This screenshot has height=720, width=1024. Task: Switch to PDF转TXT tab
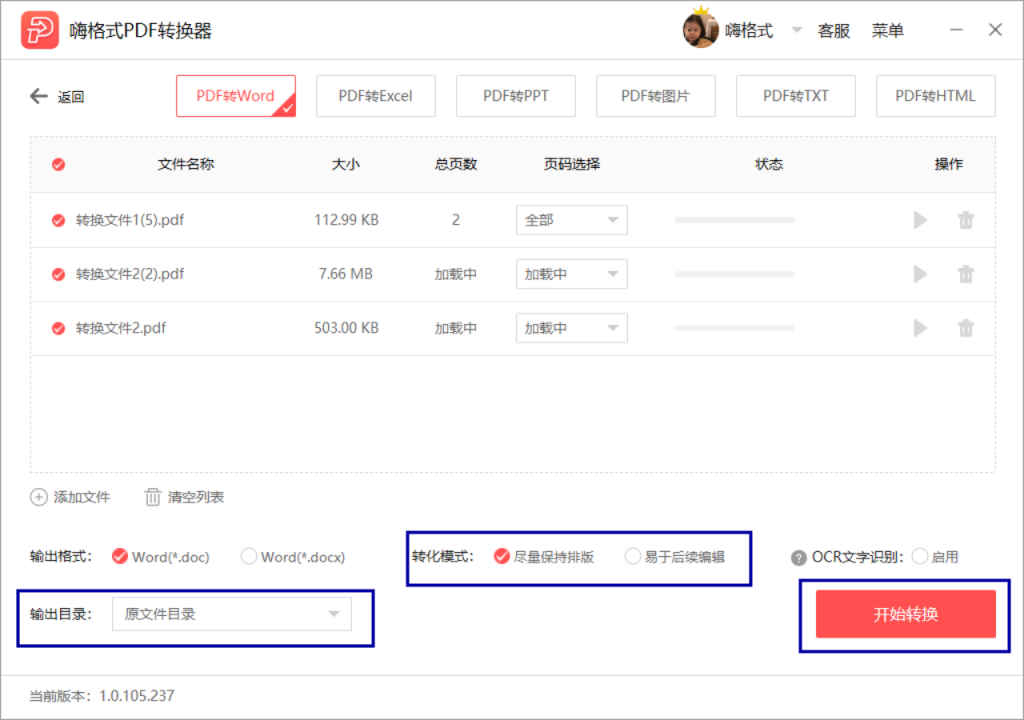[795, 96]
